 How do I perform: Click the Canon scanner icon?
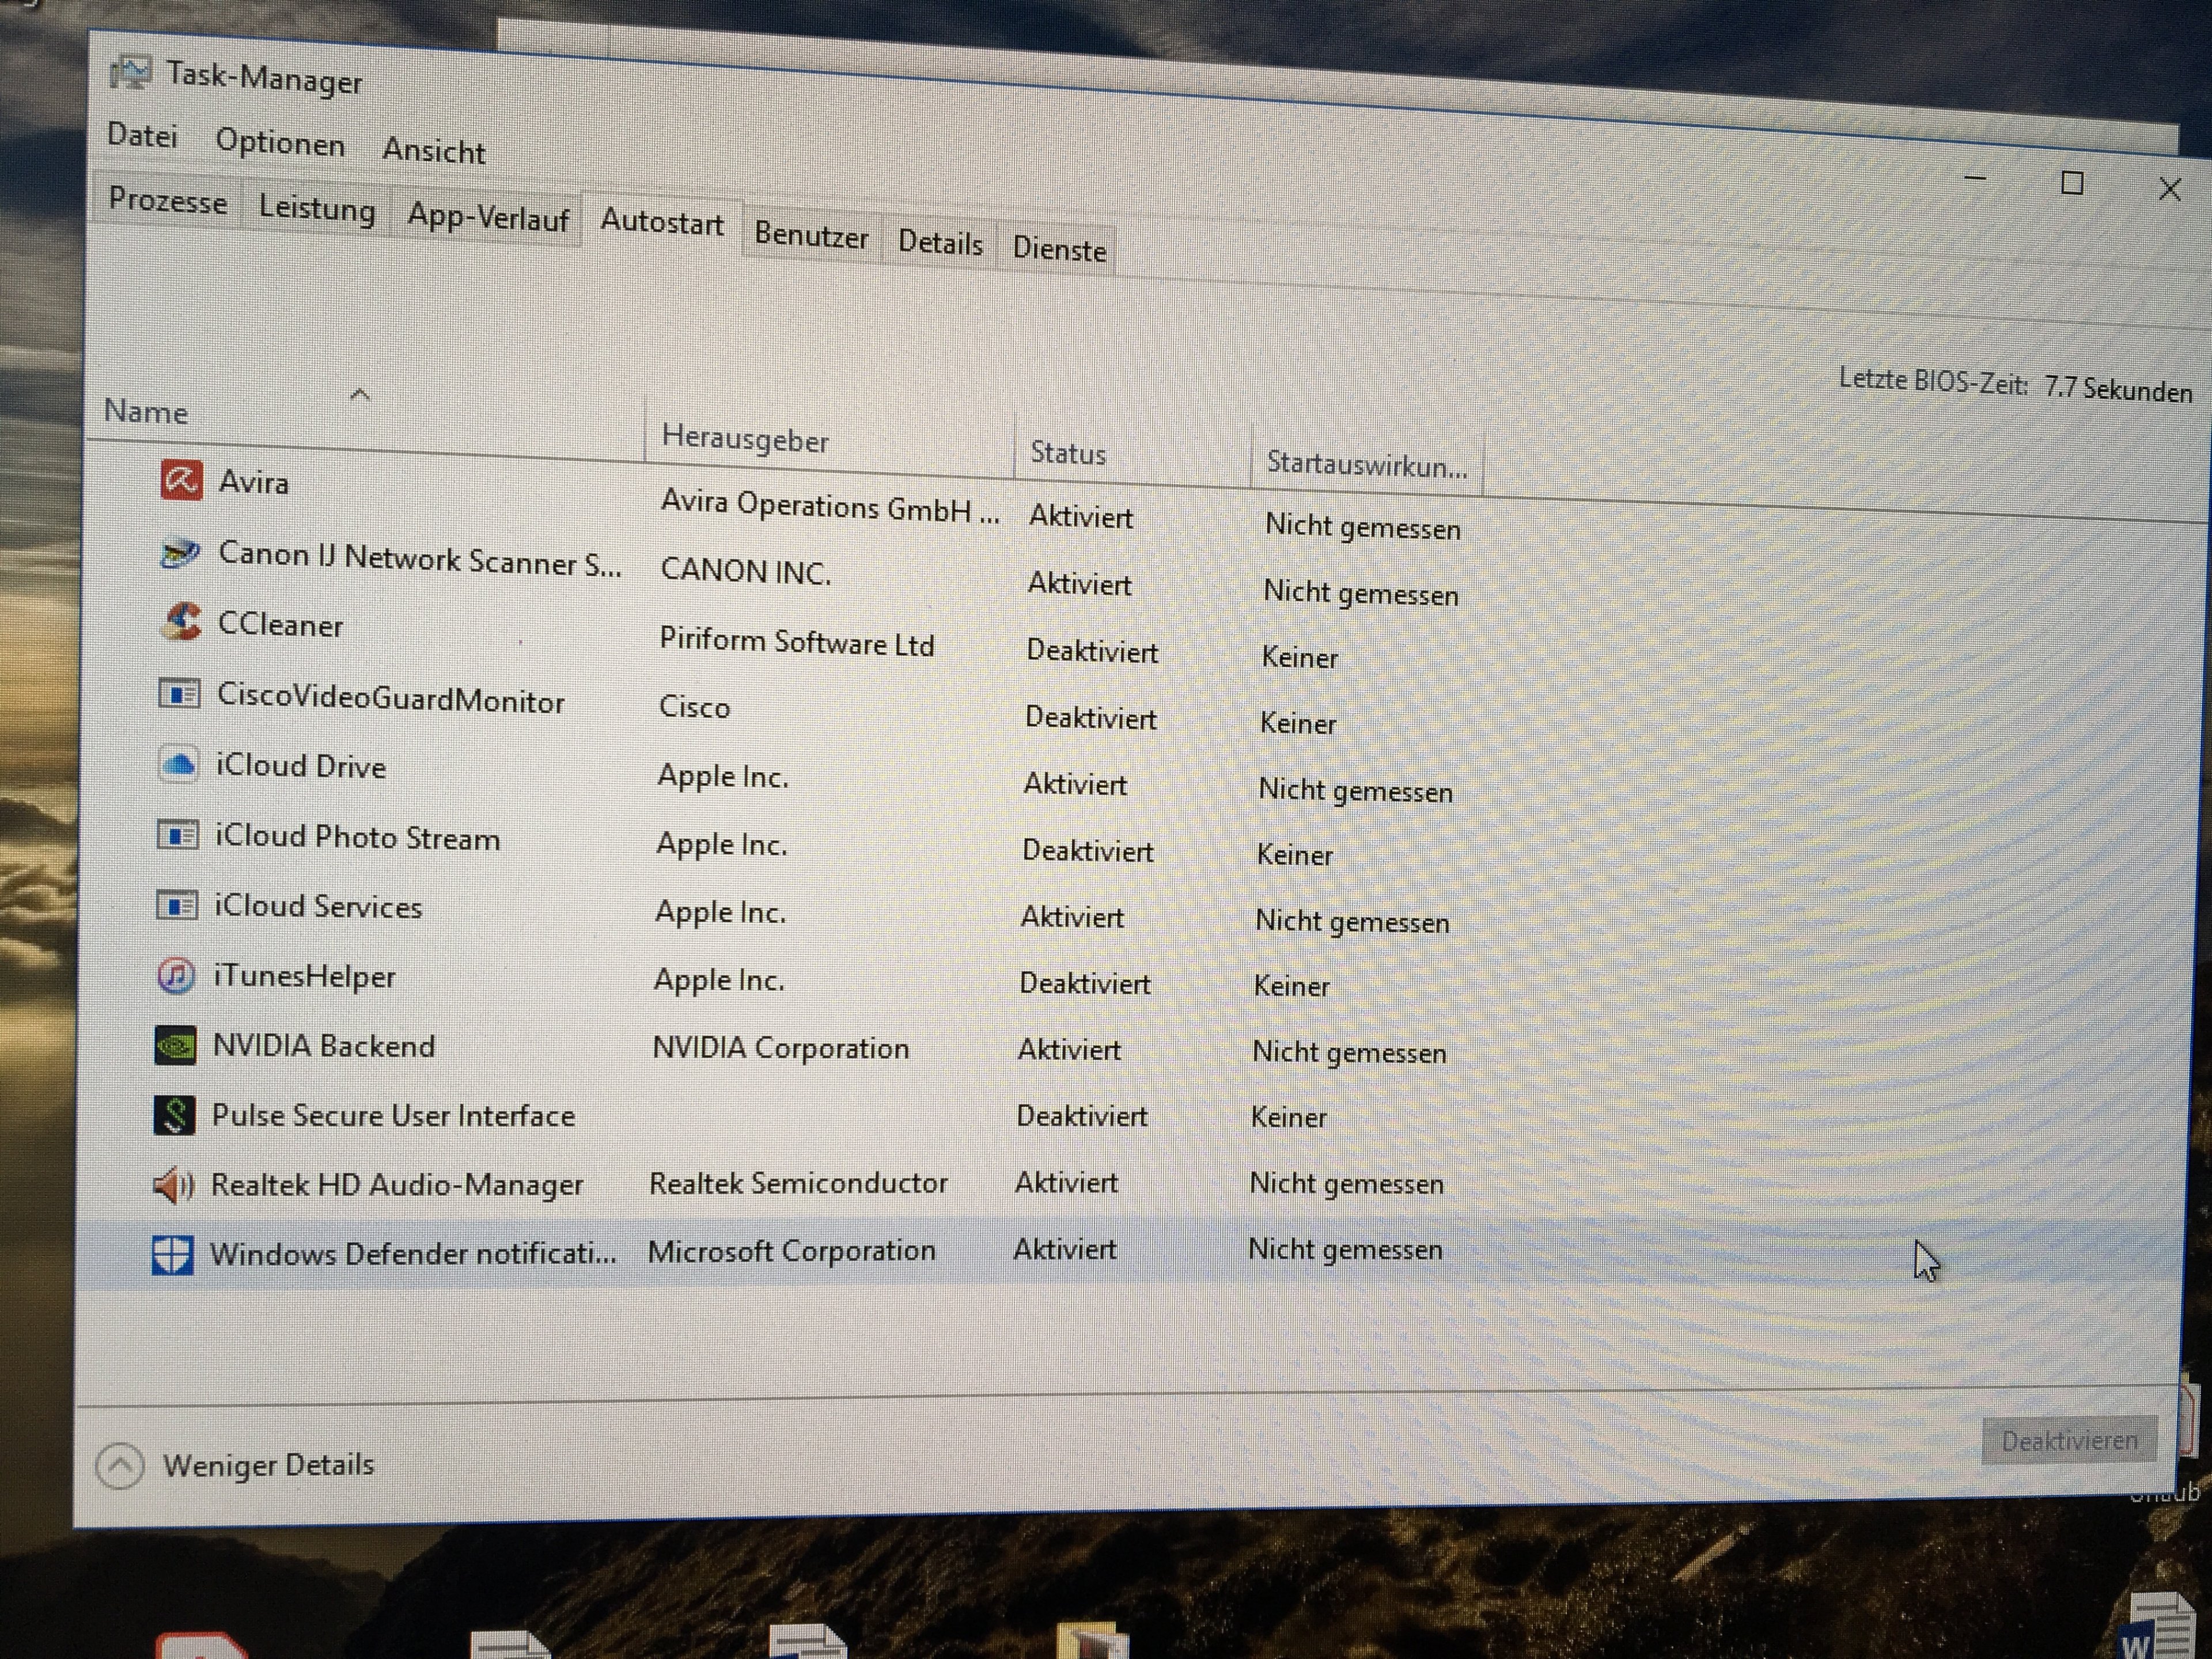point(181,553)
